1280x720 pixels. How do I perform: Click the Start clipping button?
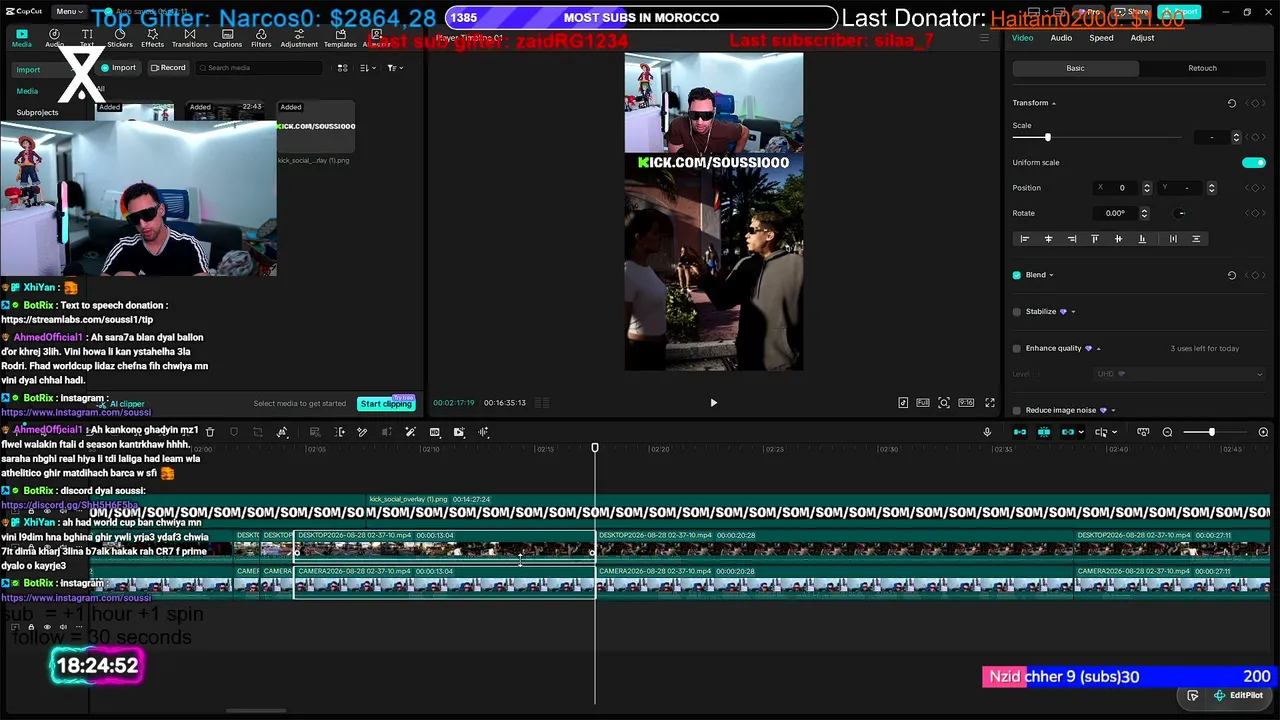pyautogui.click(x=386, y=403)
